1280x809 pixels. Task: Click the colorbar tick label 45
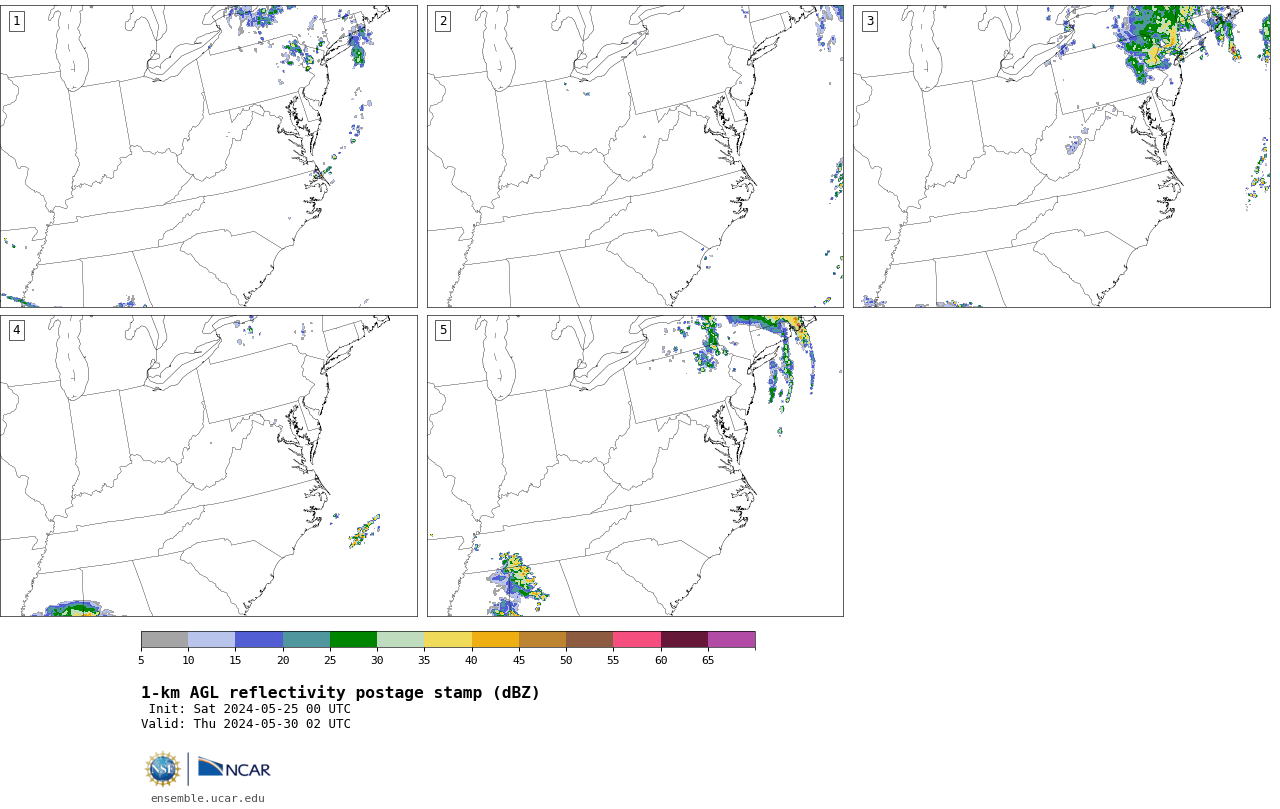pos(519,660)
